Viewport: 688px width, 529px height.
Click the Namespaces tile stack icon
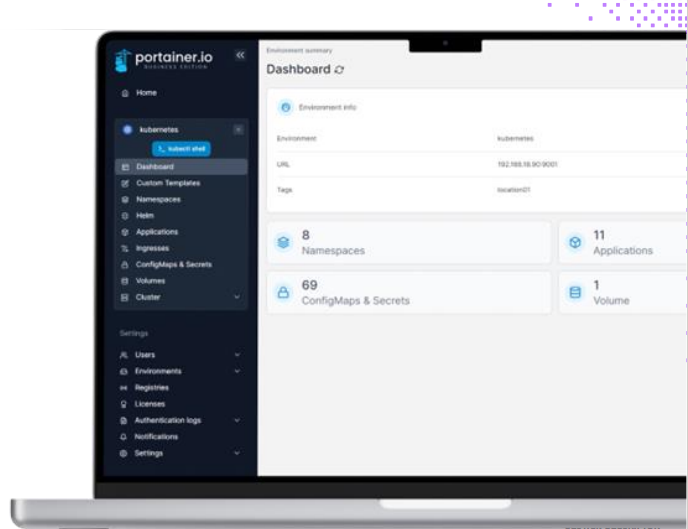pyautogui.click(x=283, y=242)
